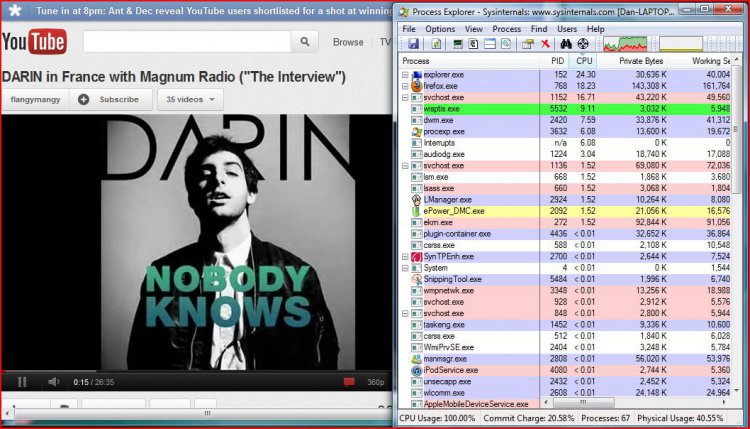Collapse the svchost.exe tree node with PID 1152
The image size is (750, 429).
(x=405, y=97)
